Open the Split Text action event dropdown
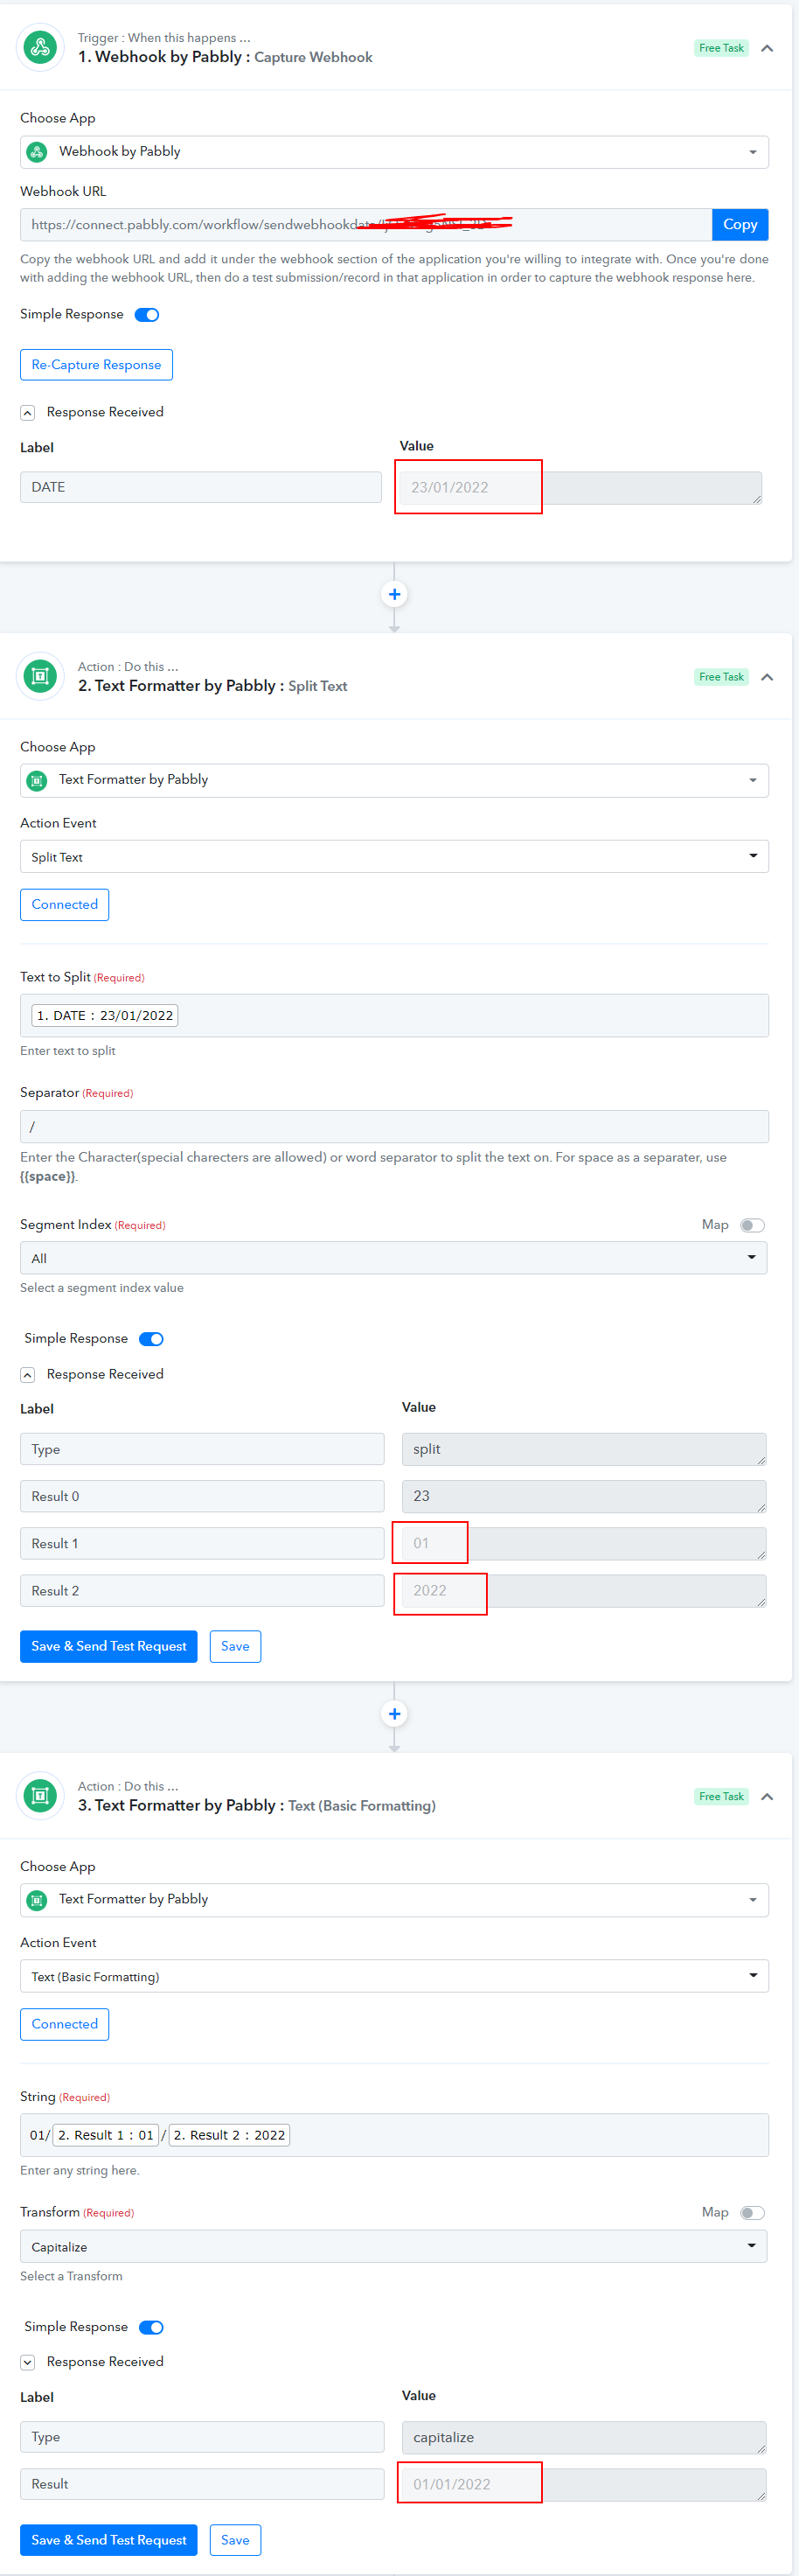The height and width of the screenshot is (2576, 799). pyautogui.click(x=394, y=856)
